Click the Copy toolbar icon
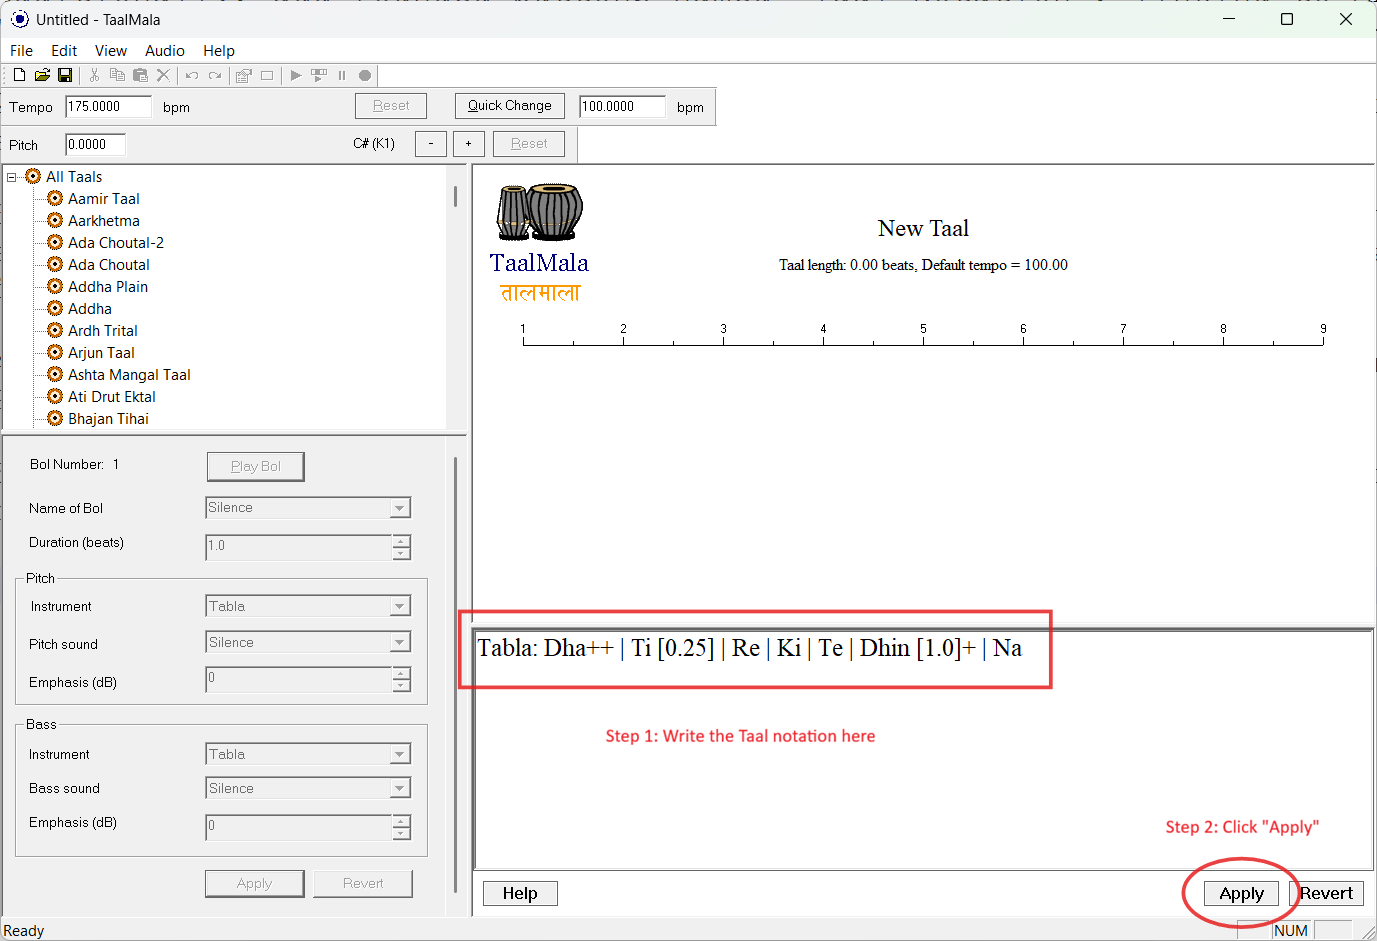Viewport: 1377px width, 941px height. point(117,75)
